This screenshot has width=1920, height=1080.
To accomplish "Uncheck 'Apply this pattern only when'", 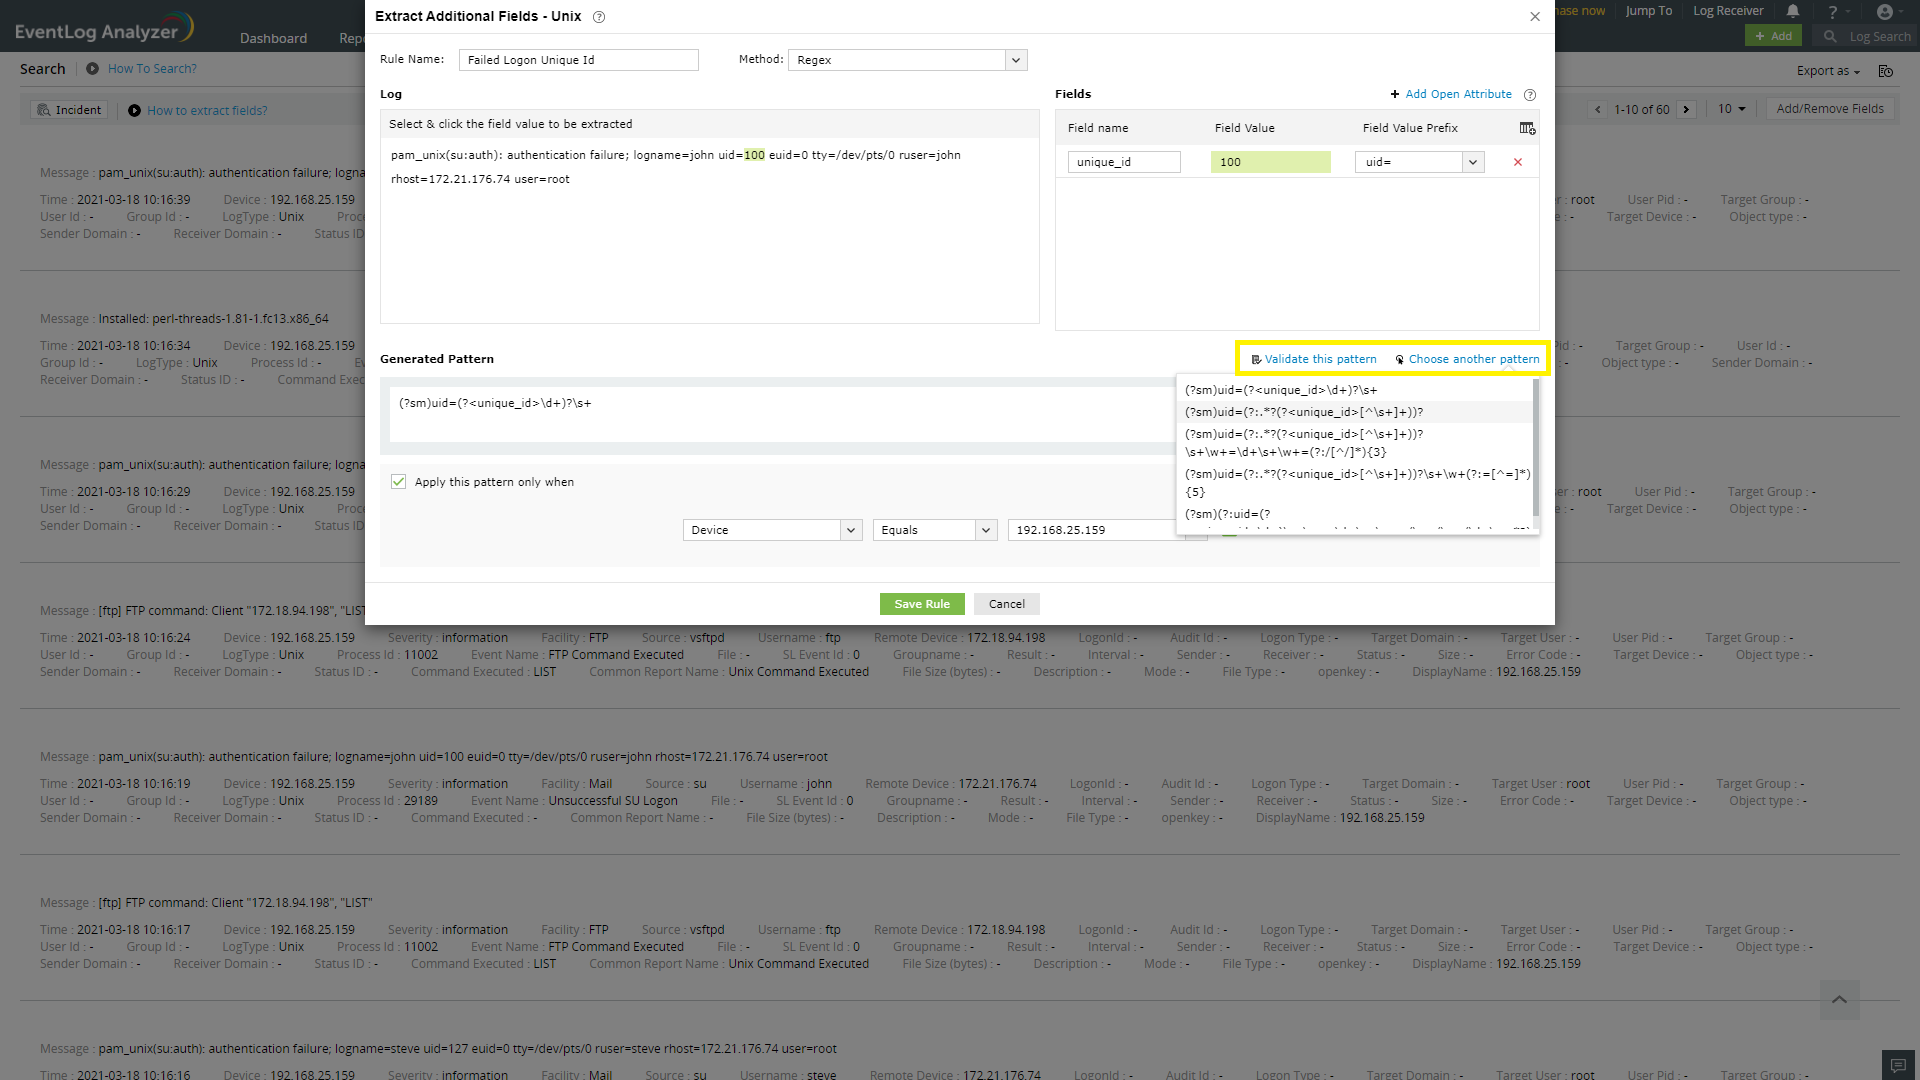I will click(x=399, y=482).
